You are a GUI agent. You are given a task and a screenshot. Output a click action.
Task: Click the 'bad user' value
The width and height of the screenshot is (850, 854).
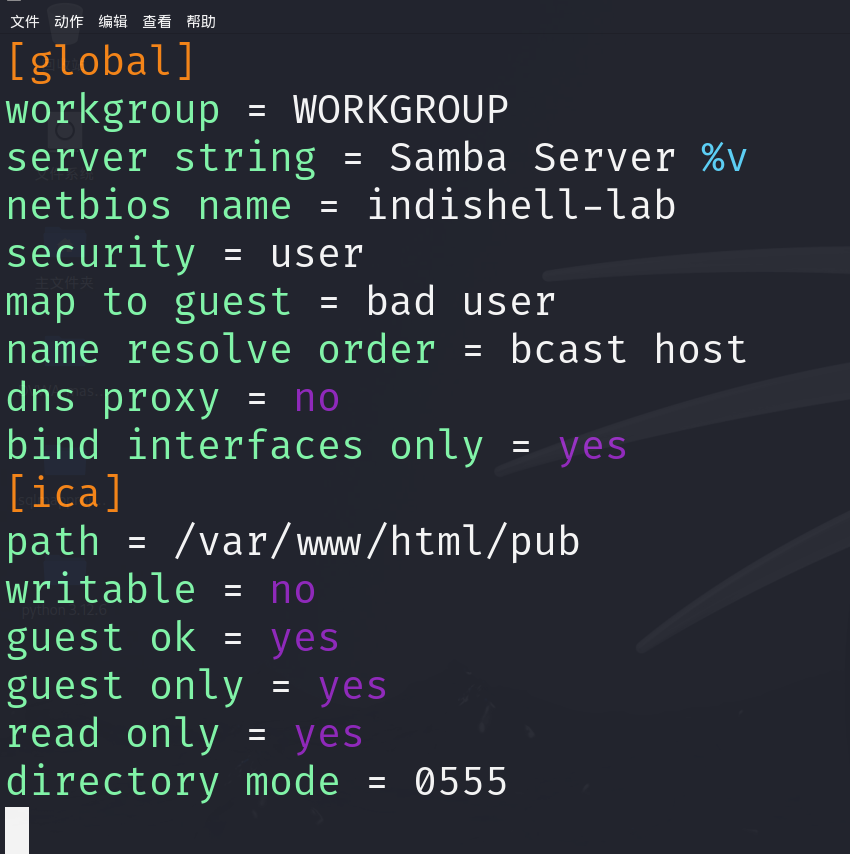pos(461,301)
